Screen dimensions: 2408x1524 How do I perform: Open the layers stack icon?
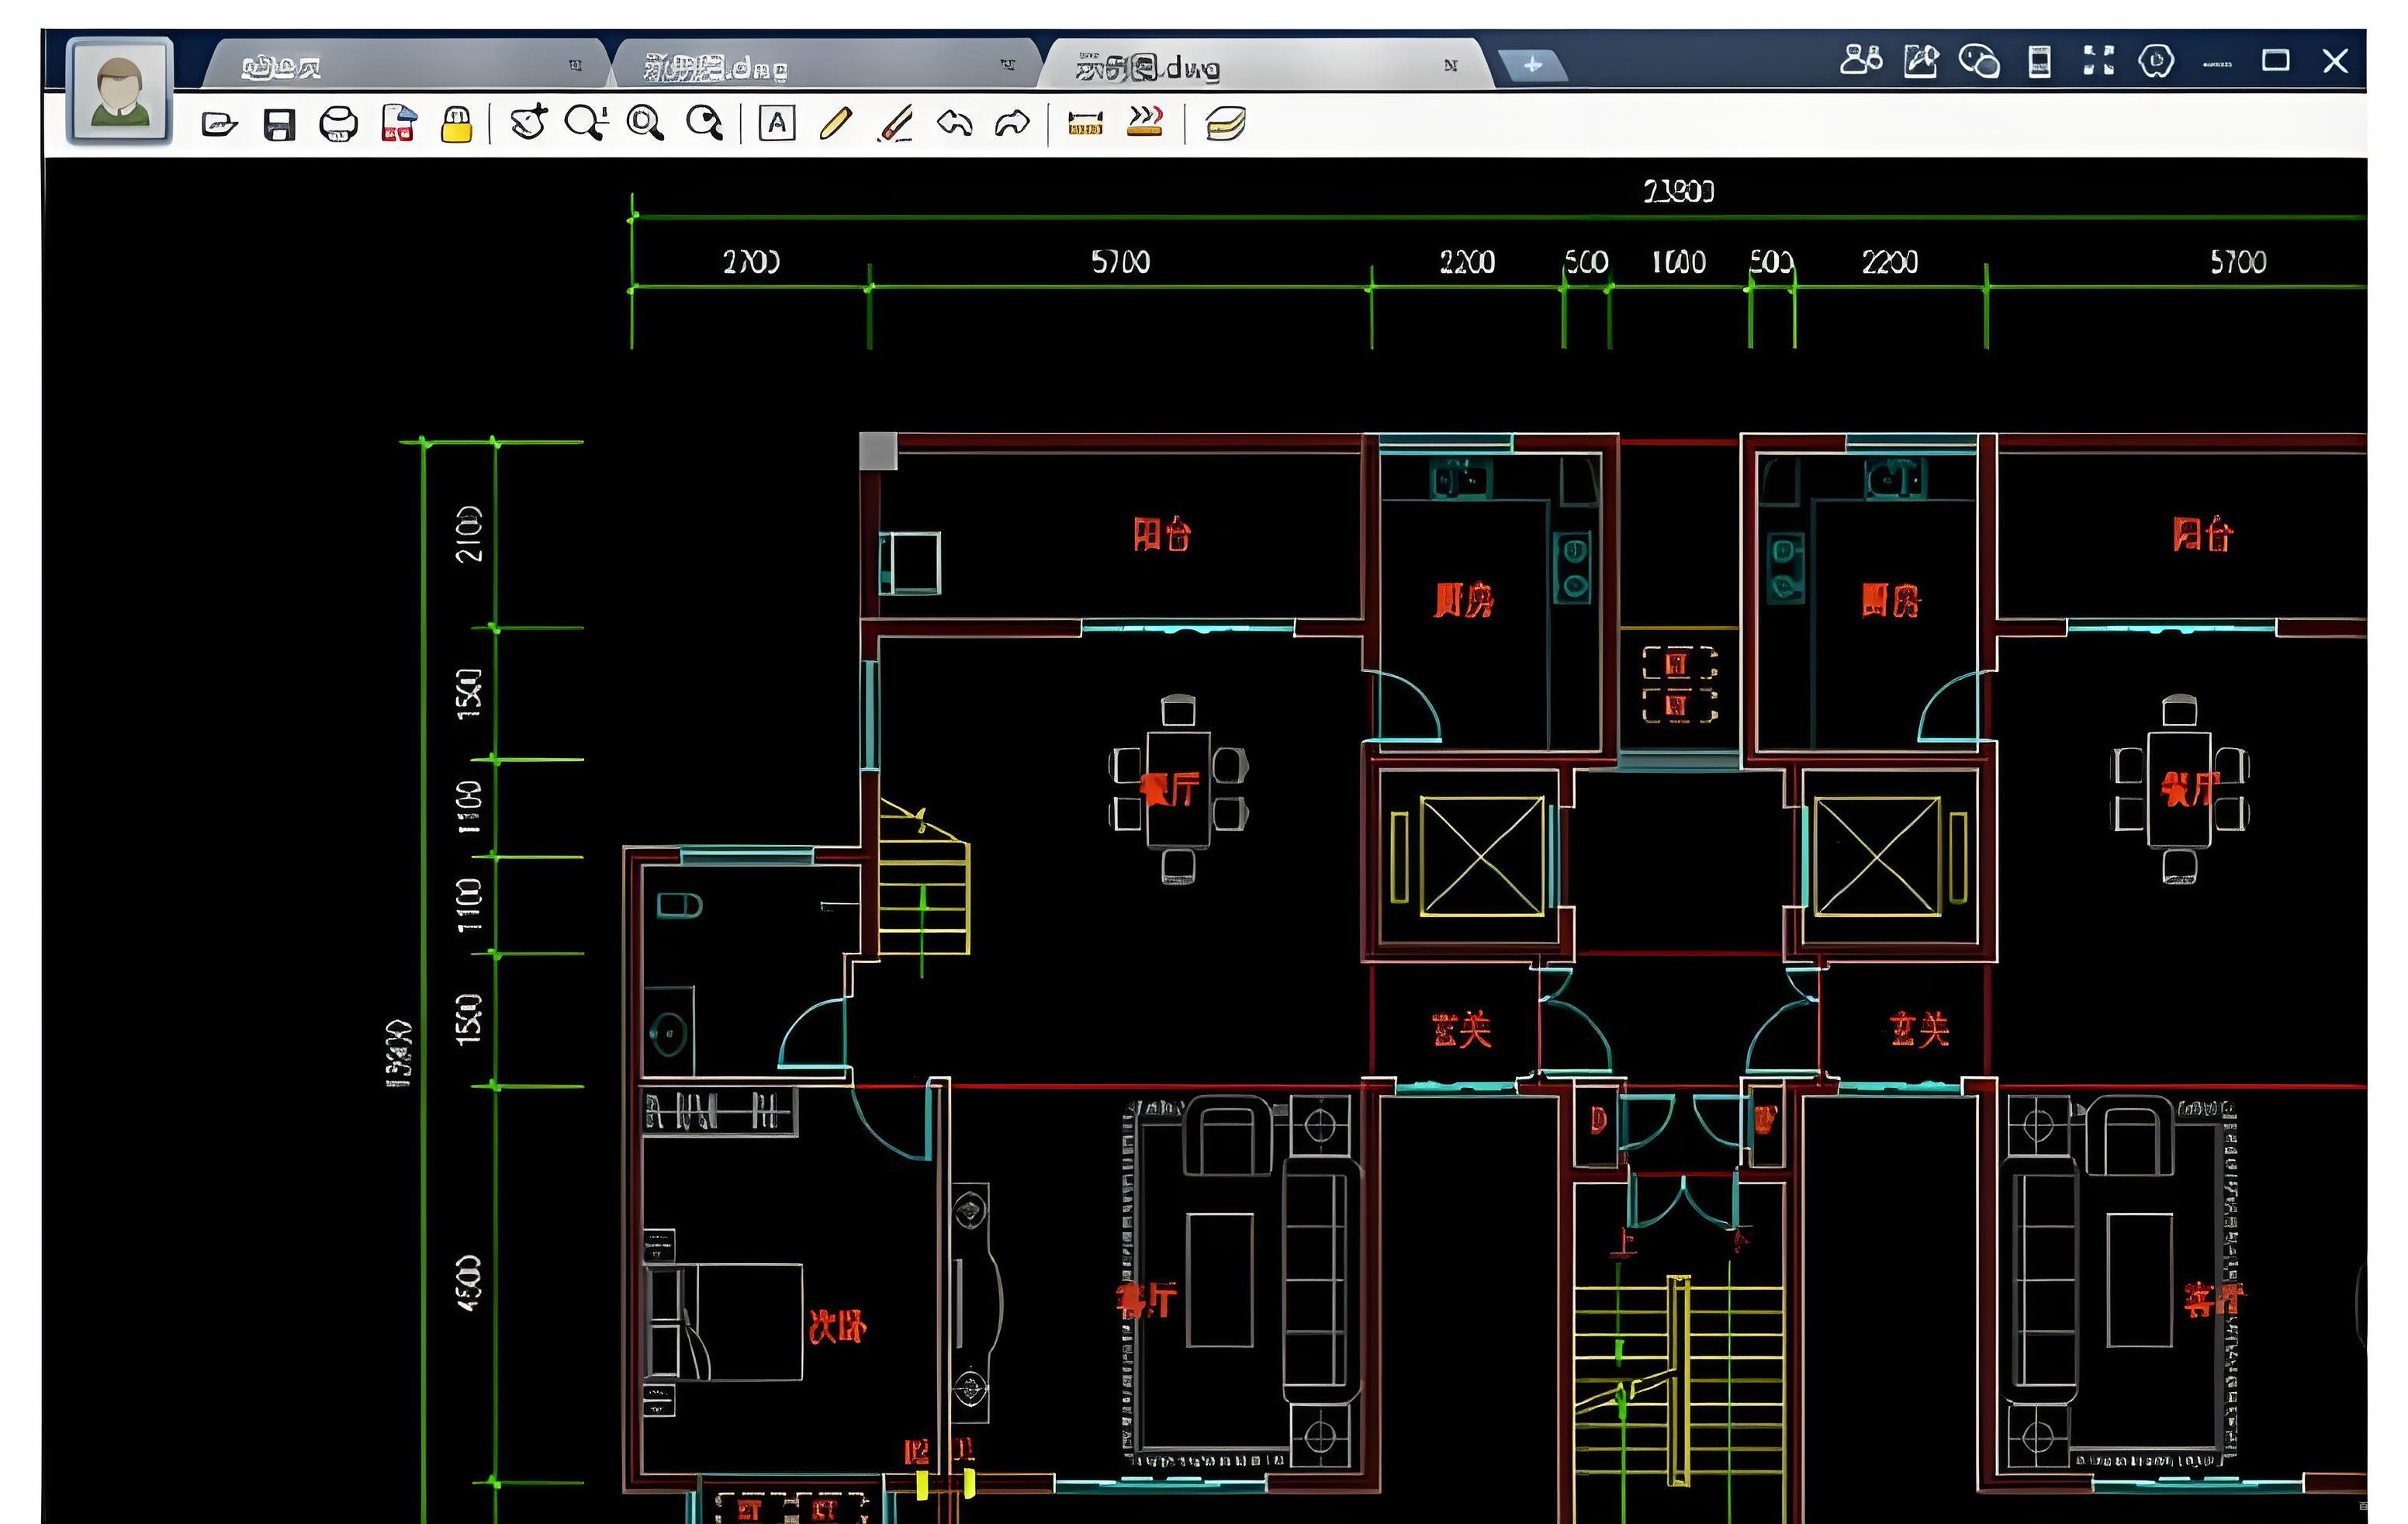coord(1225,123)
